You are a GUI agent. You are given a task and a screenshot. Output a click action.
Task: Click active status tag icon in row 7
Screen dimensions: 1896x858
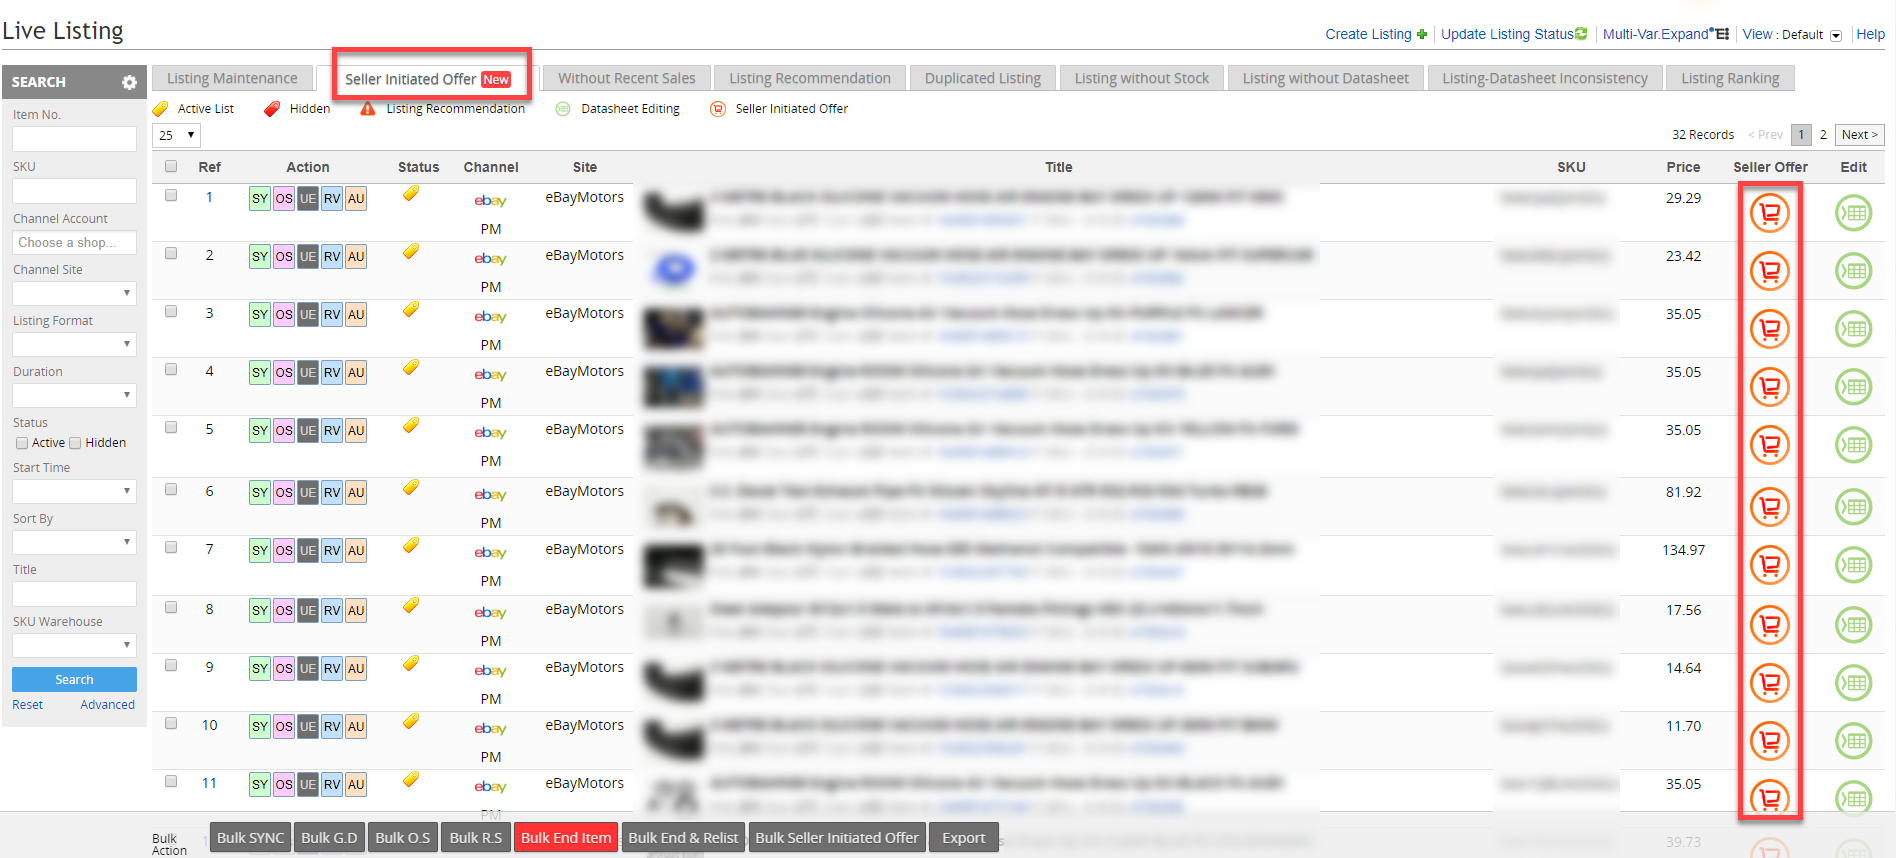[x=411, y=546]
